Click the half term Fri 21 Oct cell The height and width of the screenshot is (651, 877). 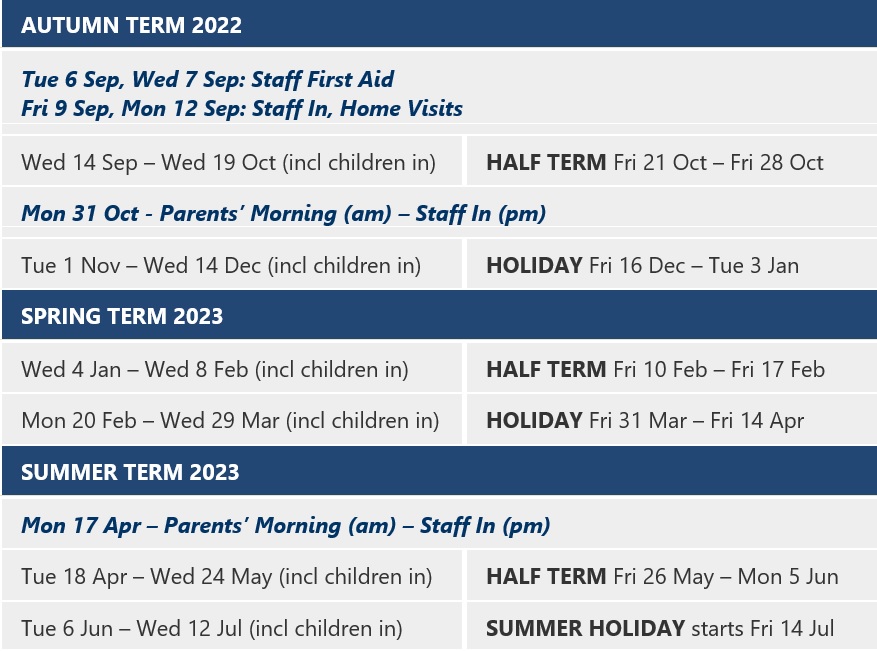click(x=654, y=162)
